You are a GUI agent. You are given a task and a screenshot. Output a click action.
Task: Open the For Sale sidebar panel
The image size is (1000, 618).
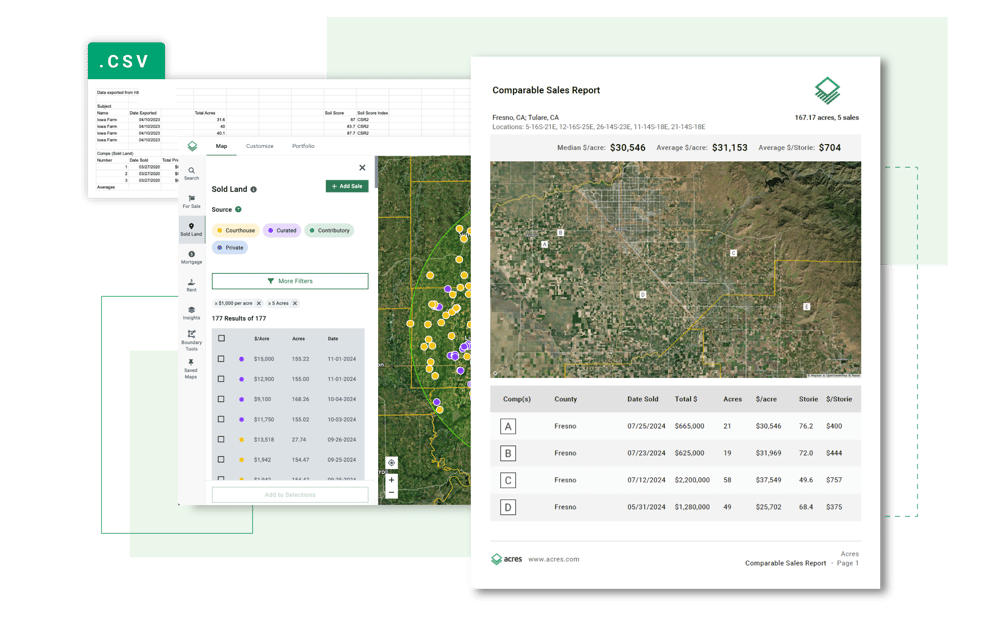coord(191,202)
